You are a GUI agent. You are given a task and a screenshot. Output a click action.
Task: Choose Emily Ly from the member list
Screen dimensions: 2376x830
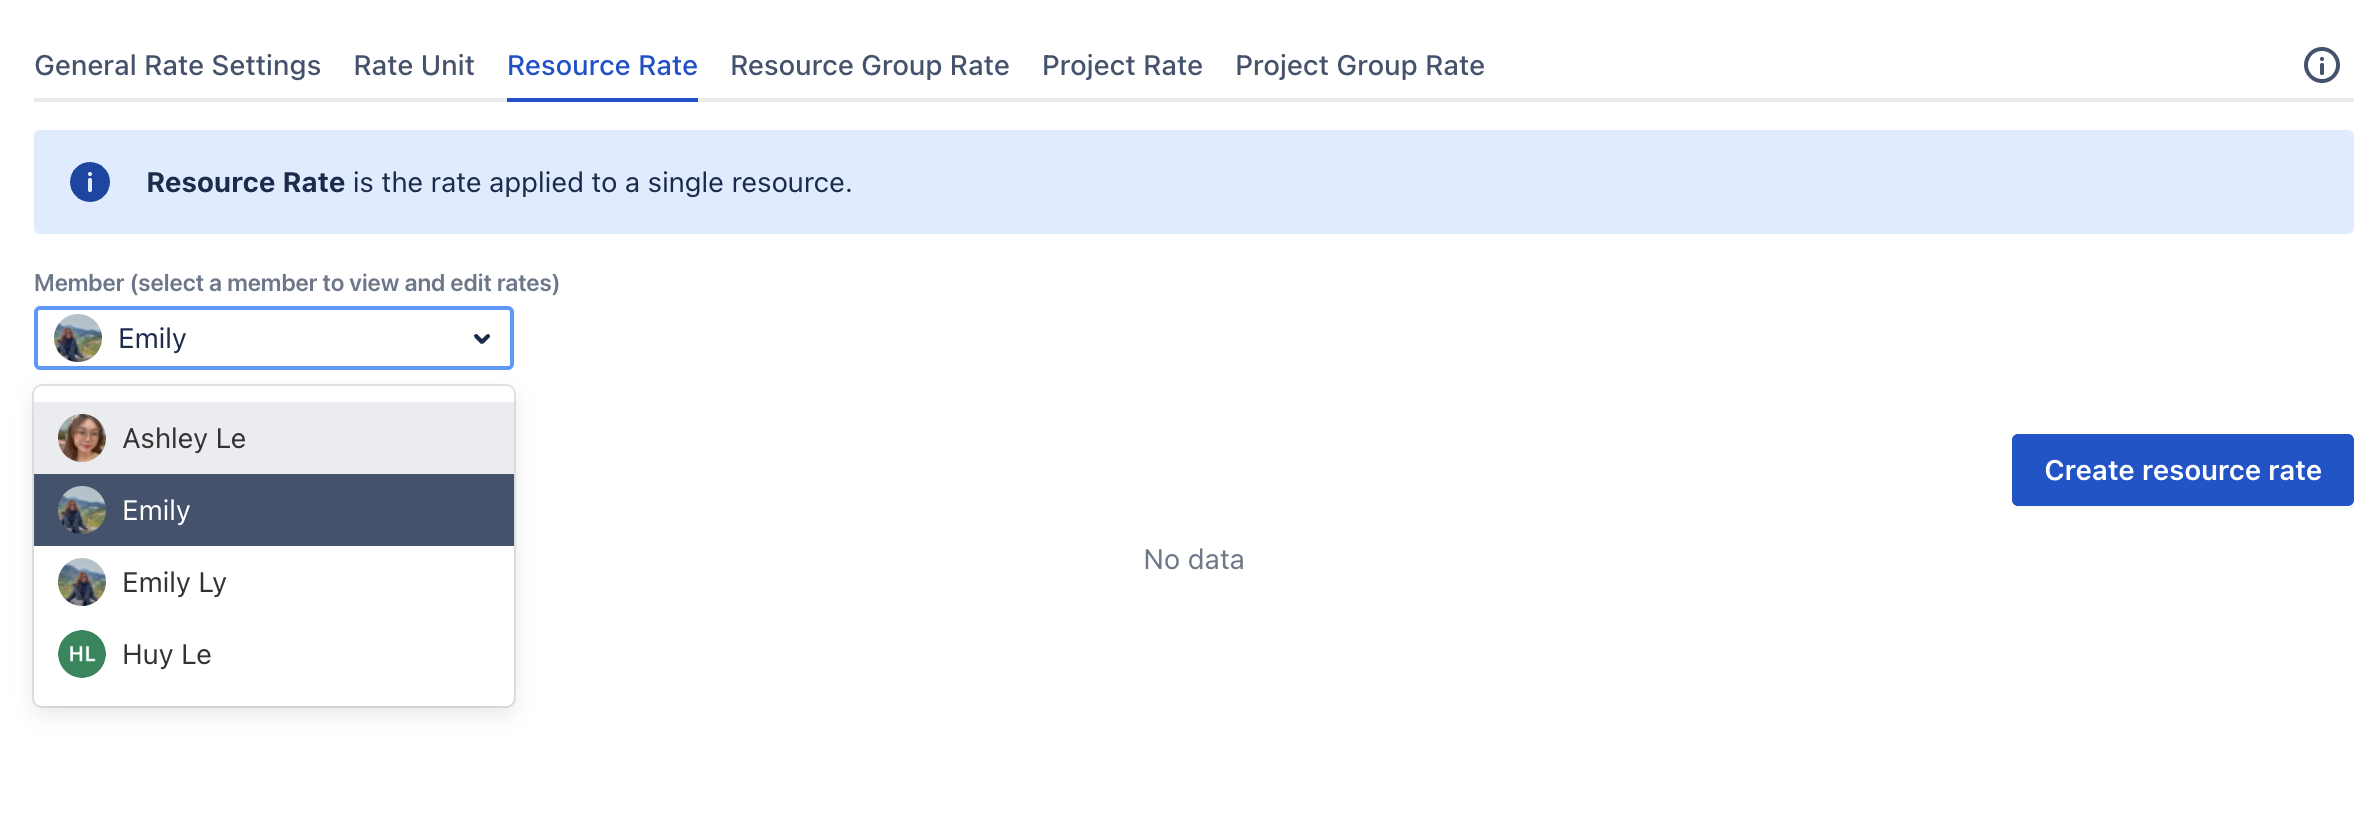point(174,582)
